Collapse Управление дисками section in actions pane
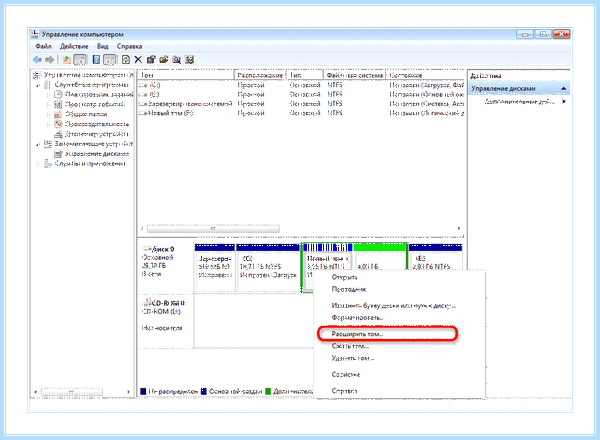This screenshot has width=600, height=440. [x=563, y=89]
